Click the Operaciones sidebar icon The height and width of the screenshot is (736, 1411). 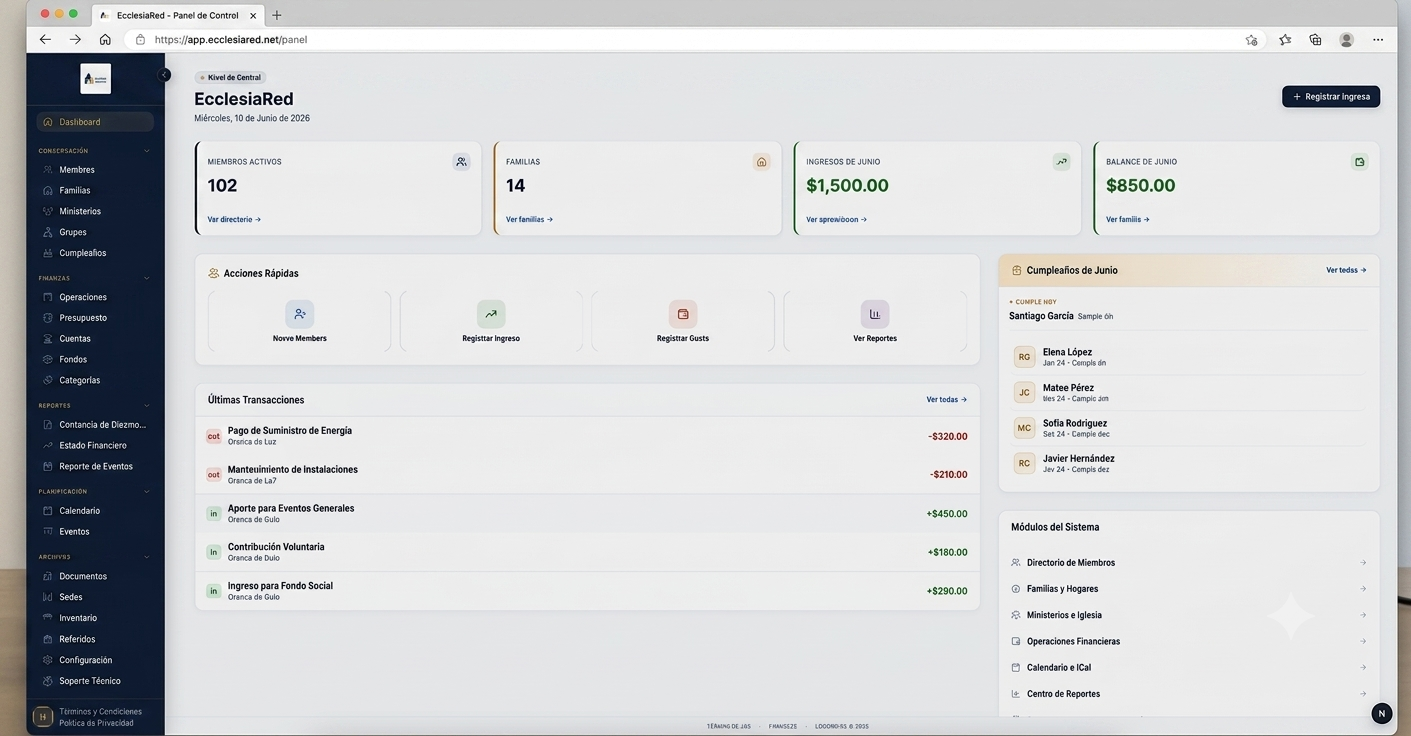(47, 297)
